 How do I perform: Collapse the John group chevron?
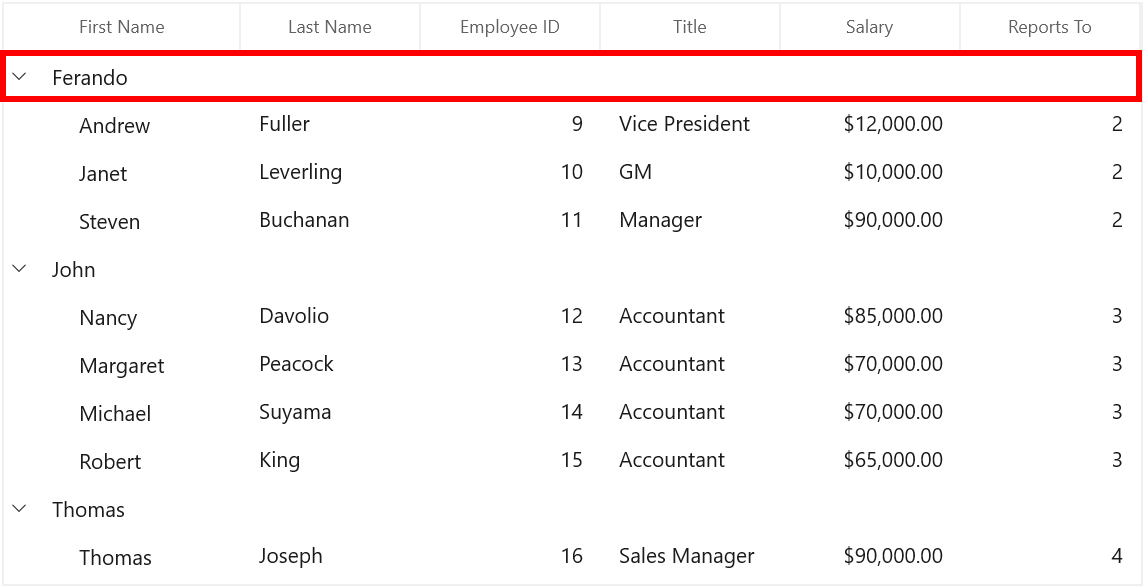pyautogui.click(x=20, y=269)
